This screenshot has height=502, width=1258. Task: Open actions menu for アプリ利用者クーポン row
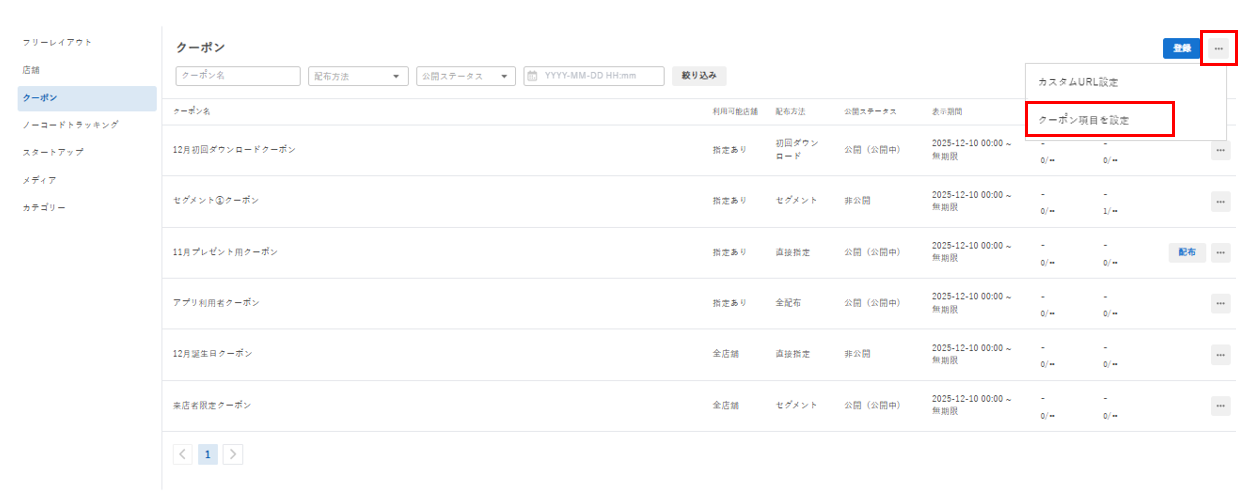tap(1220, 304)
